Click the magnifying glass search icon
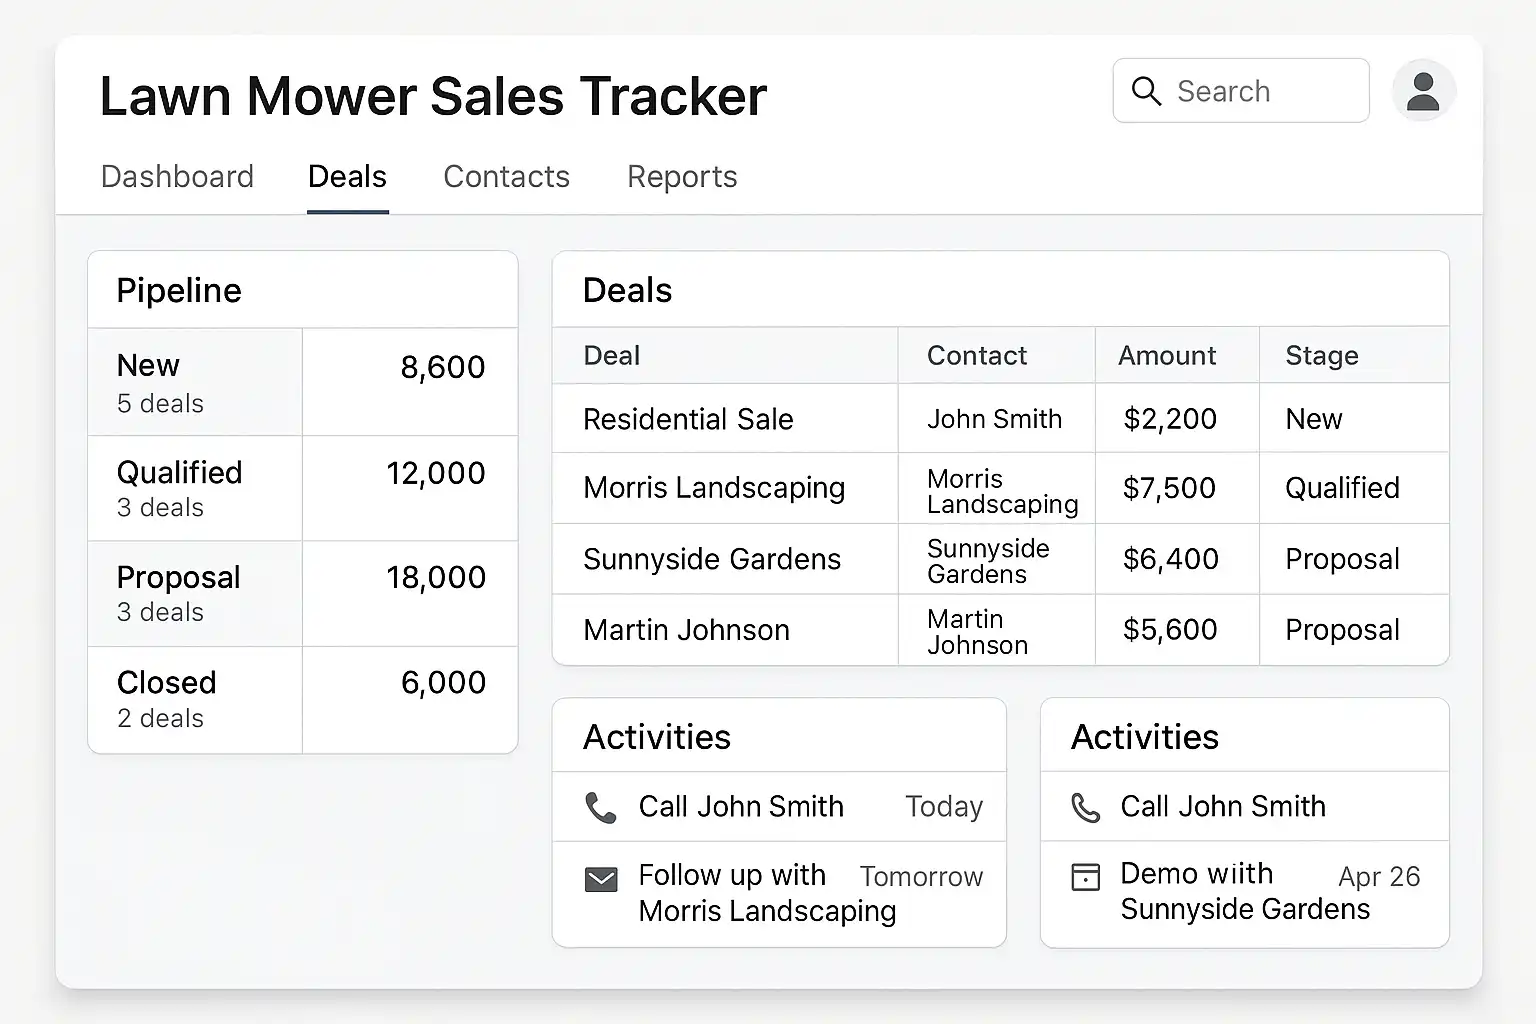 [1146, 91]
